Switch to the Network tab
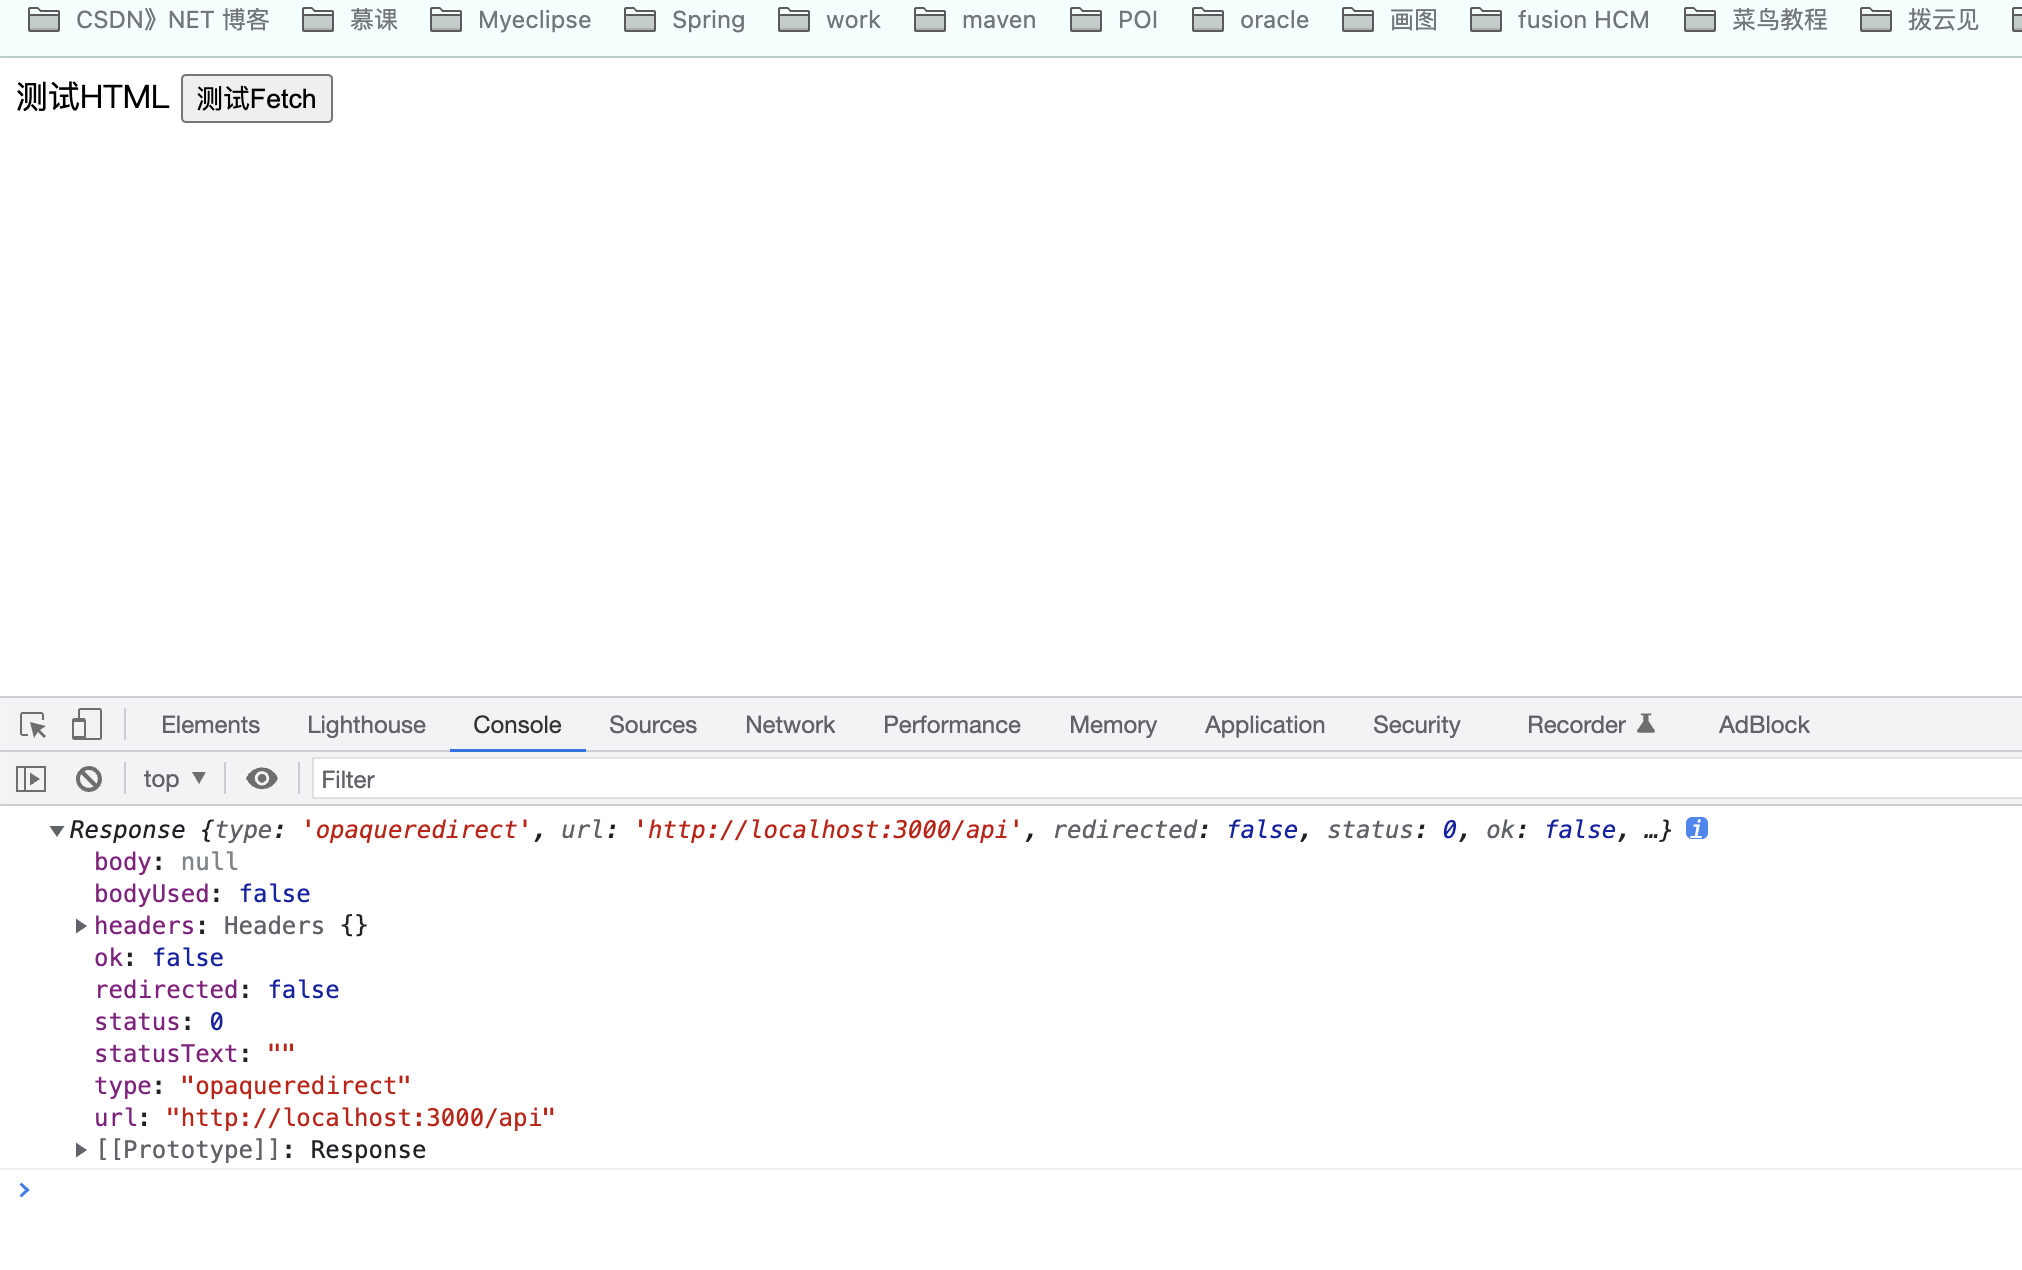This screenshot has height=1270, width=2022. (789, 725)
